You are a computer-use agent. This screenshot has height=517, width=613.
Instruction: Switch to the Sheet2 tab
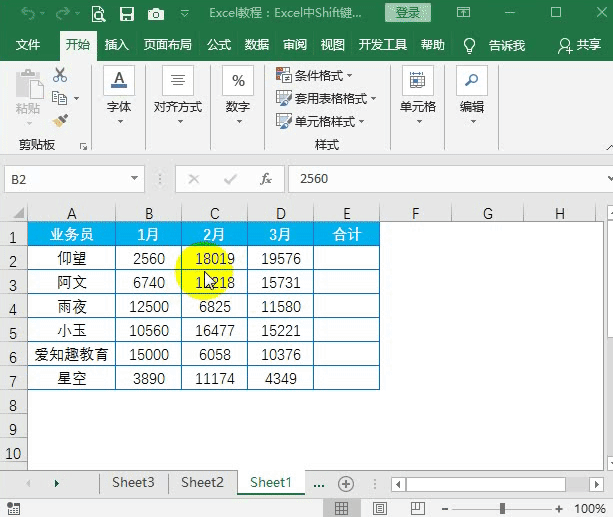pos(202,483)
